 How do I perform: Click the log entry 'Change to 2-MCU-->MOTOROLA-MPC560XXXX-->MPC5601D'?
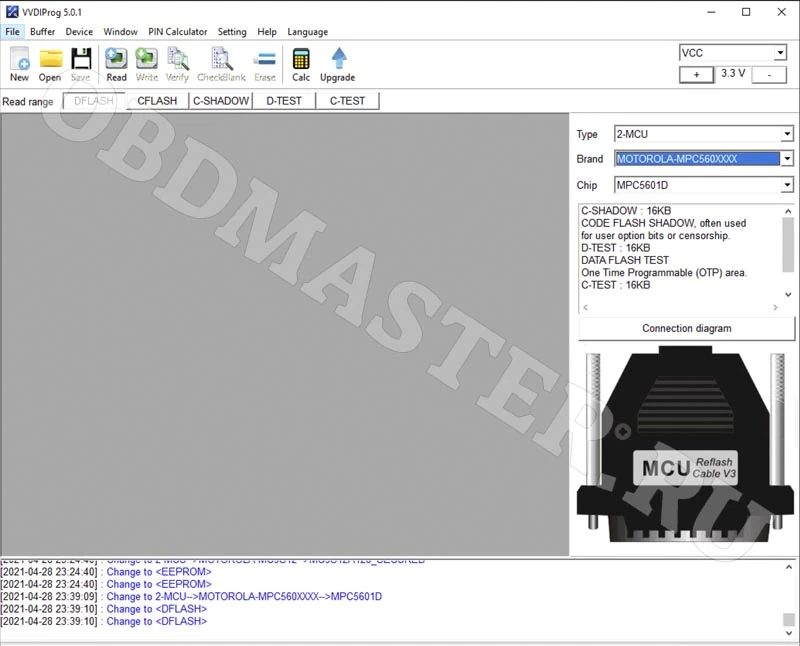(244, 597)
